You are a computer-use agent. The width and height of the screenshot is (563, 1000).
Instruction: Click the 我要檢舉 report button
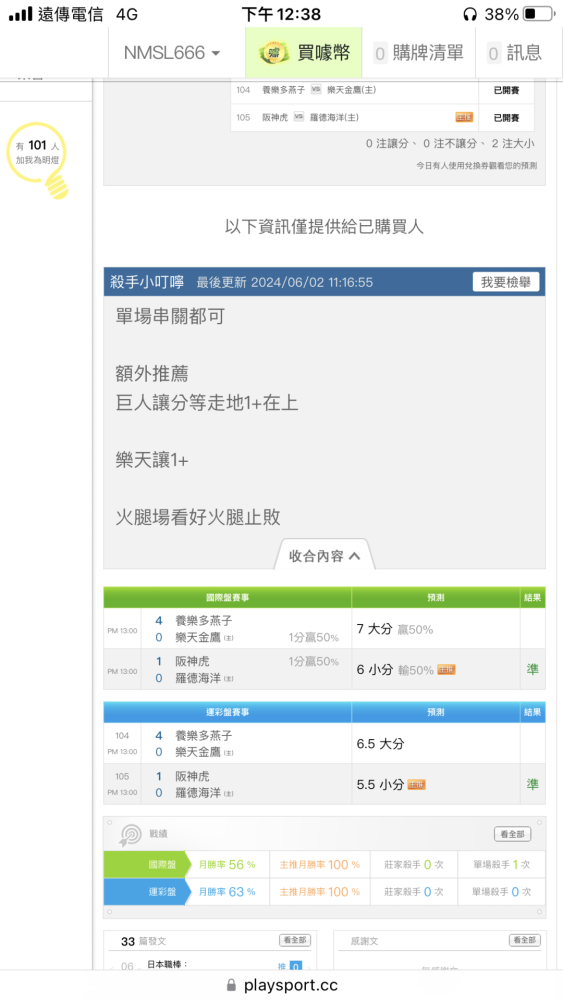point(506,282)
